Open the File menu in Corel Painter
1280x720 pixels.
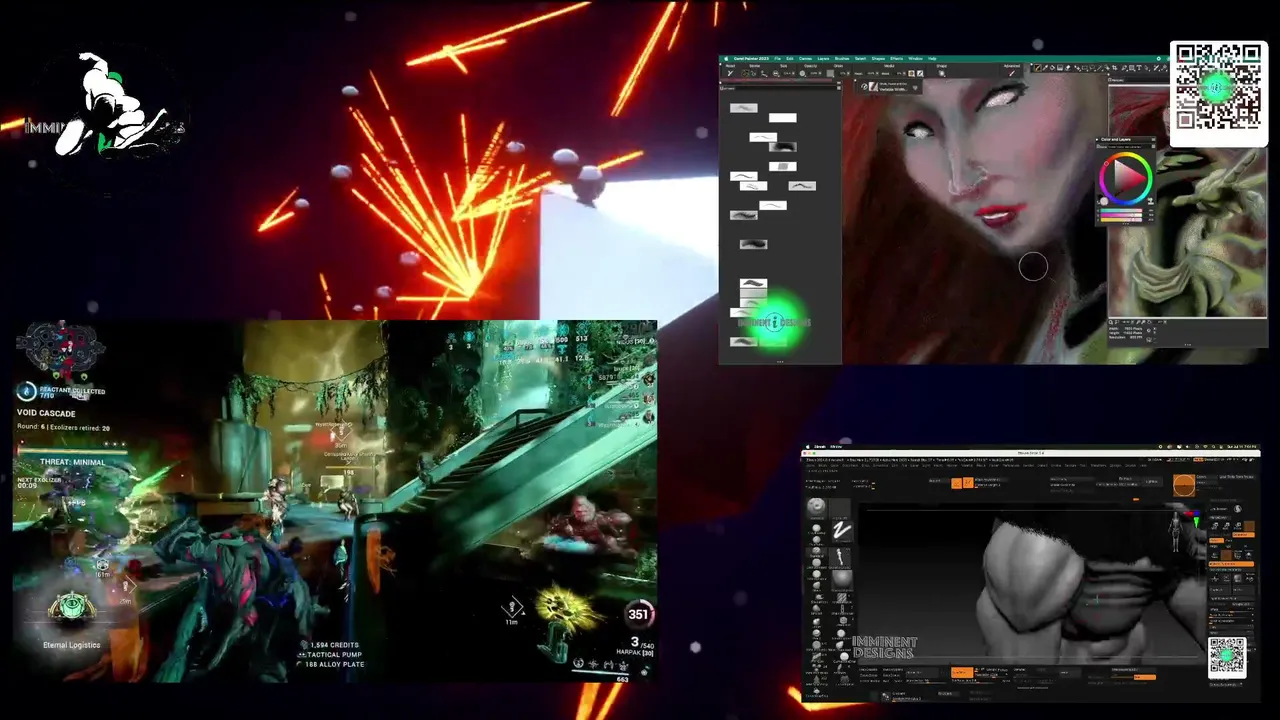pyautogui.click(x=779, y=59)
